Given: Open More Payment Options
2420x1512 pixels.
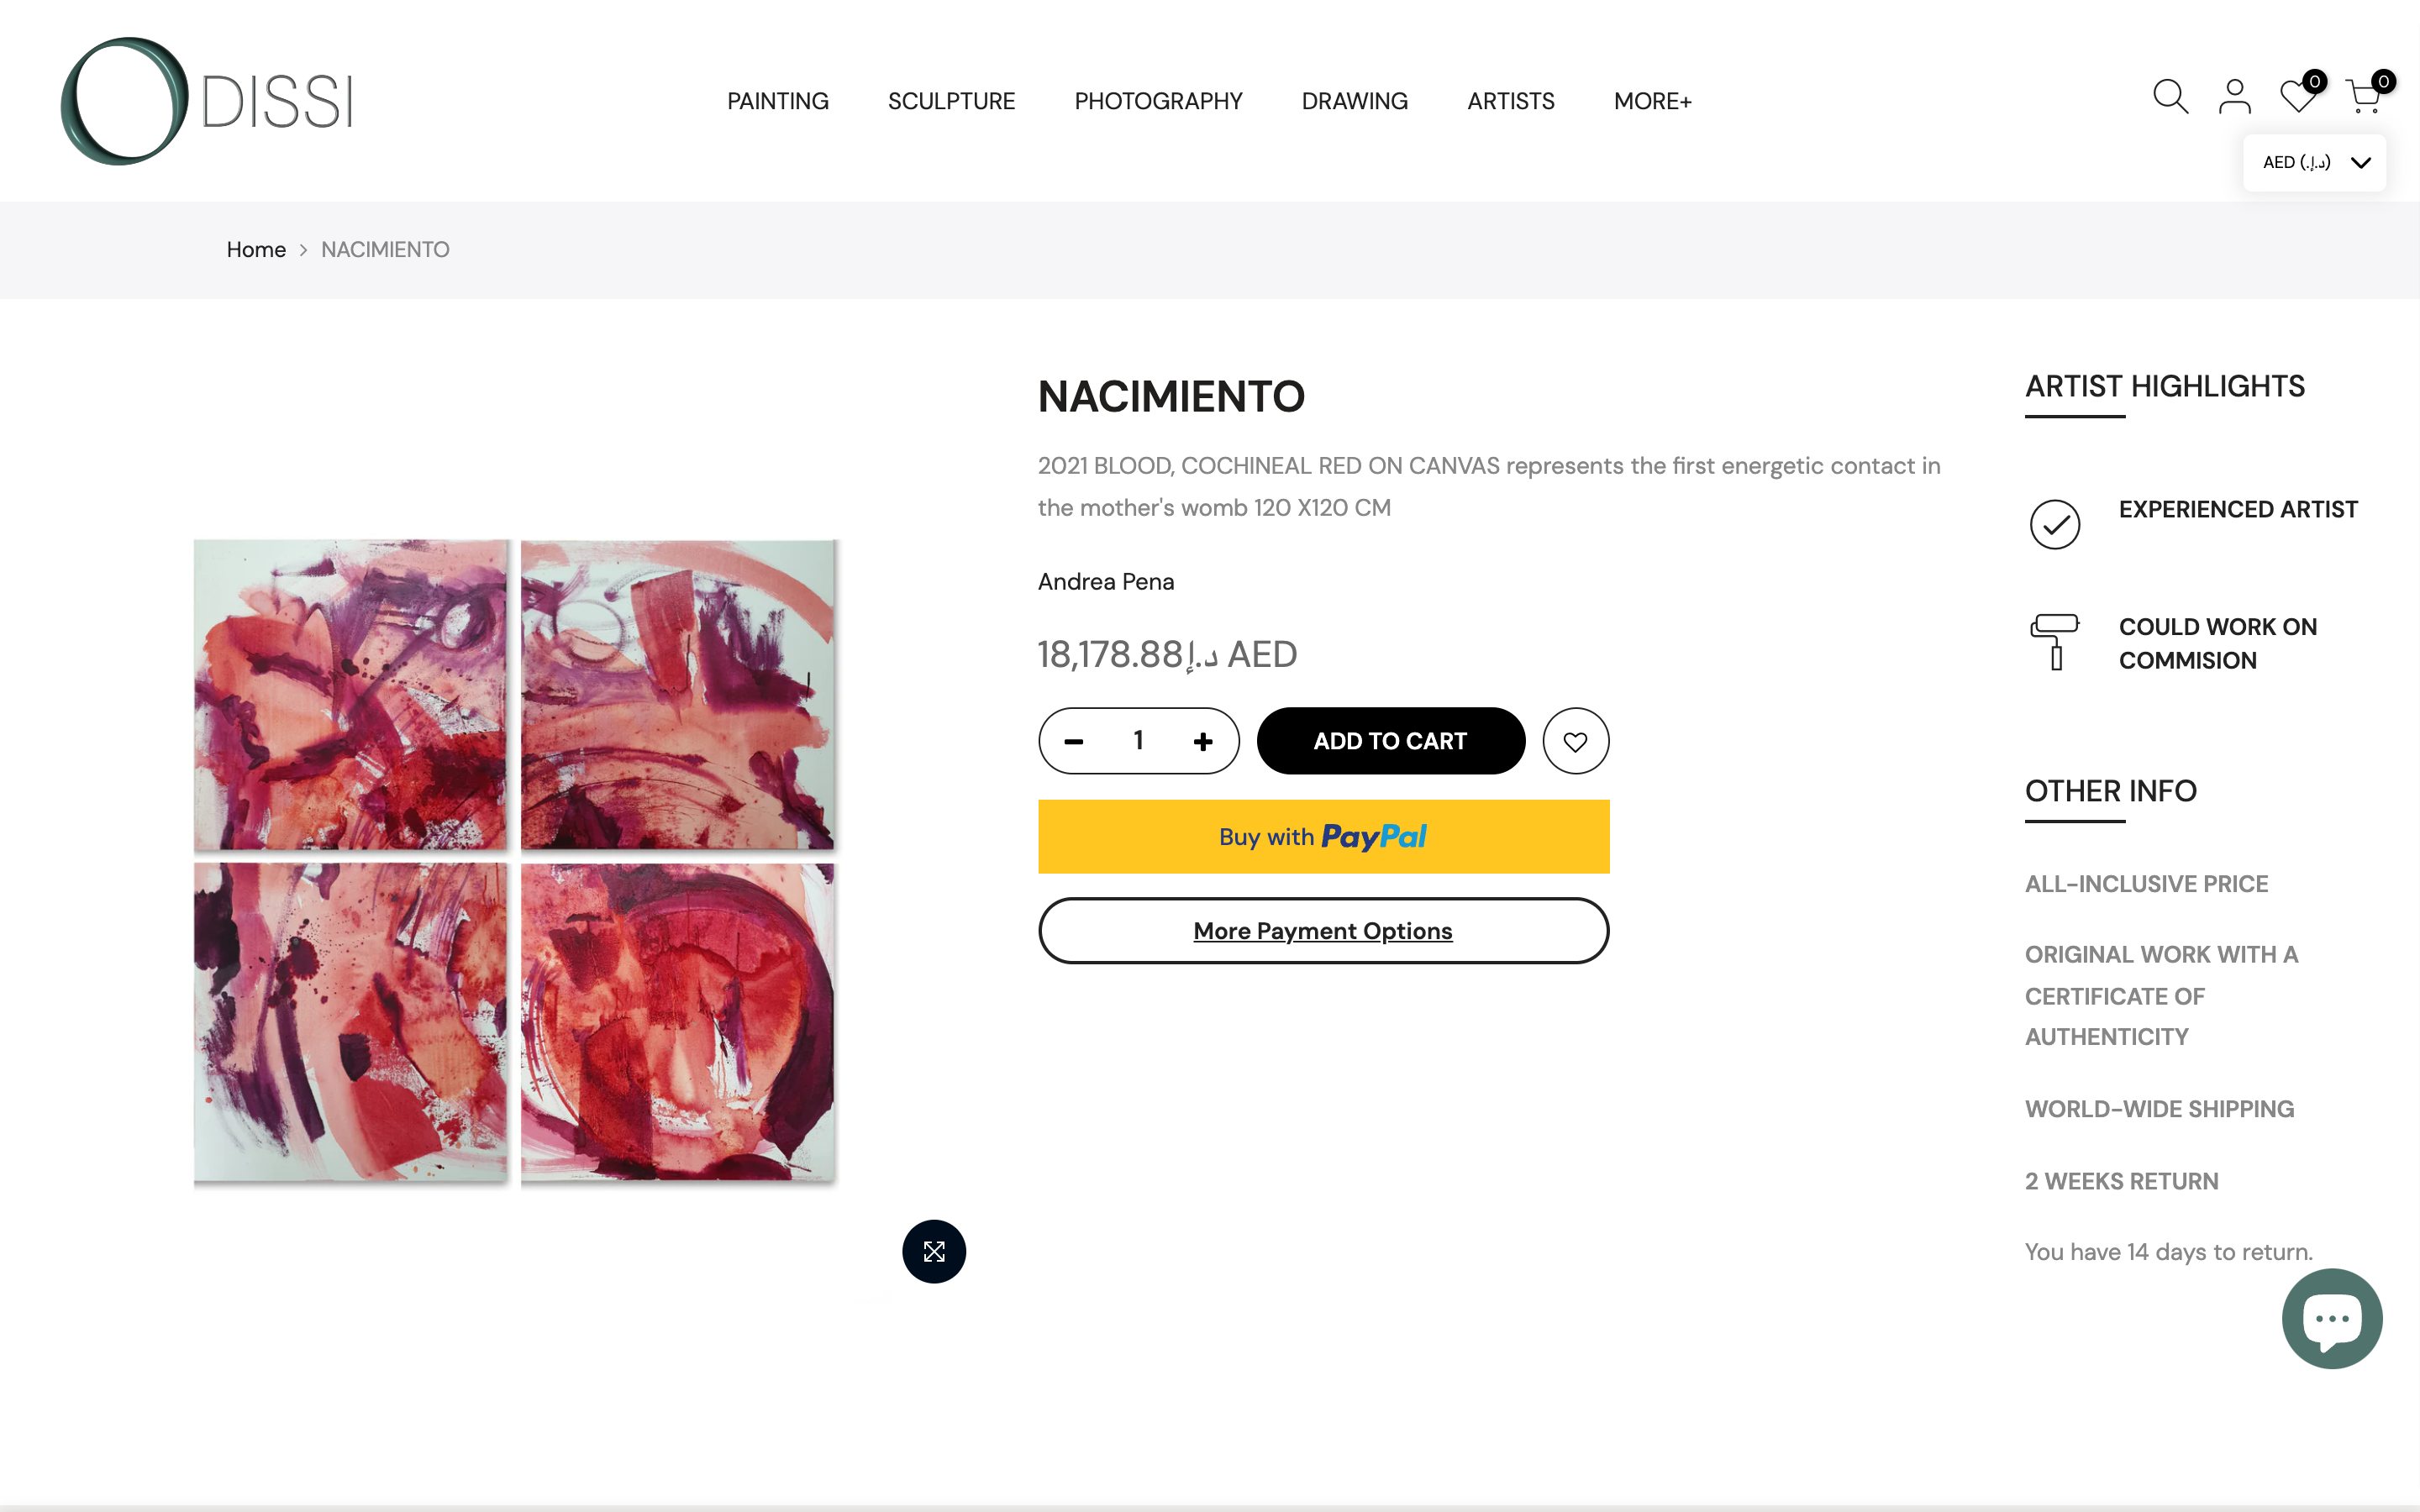Looking at the screenshot, I should click(1323, 931).
